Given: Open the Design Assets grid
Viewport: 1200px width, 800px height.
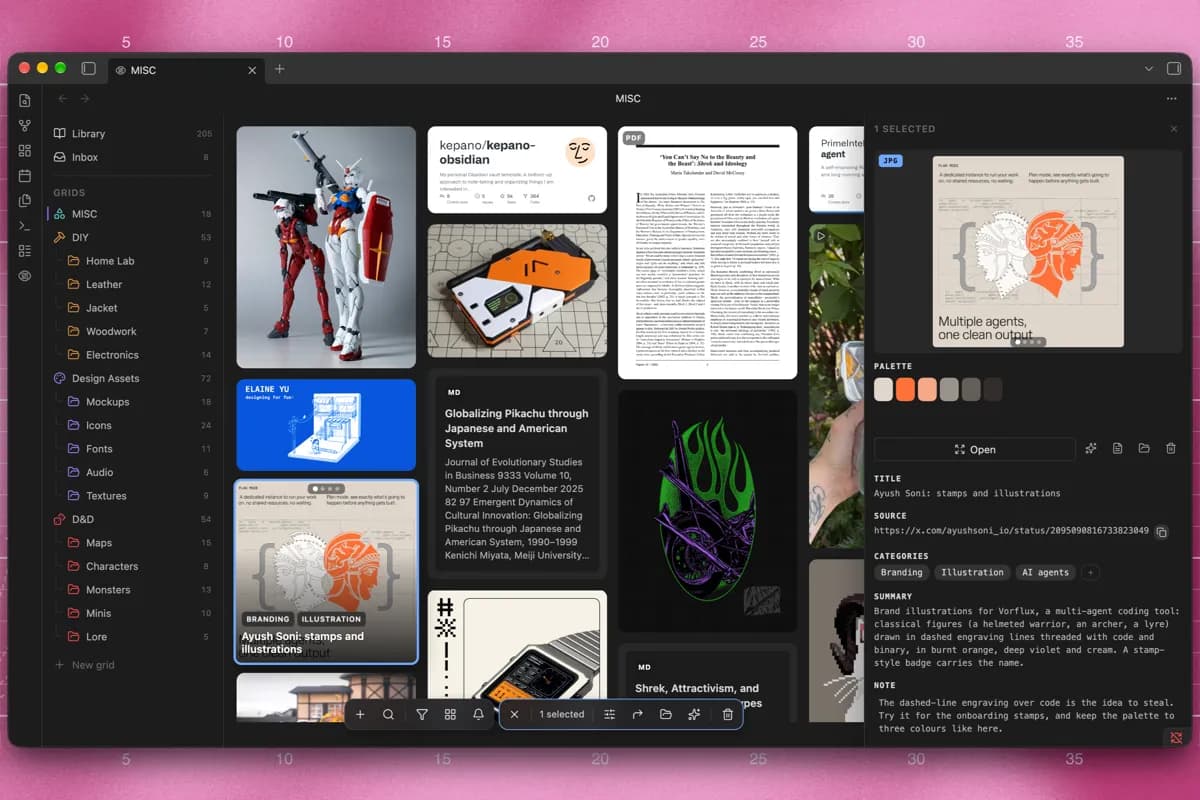Looking at the screenshot, I should (133, 378).
